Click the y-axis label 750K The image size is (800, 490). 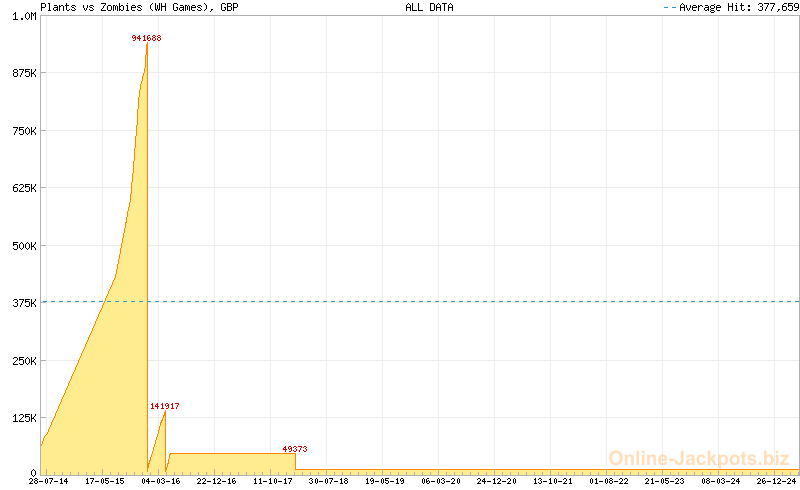24,131
